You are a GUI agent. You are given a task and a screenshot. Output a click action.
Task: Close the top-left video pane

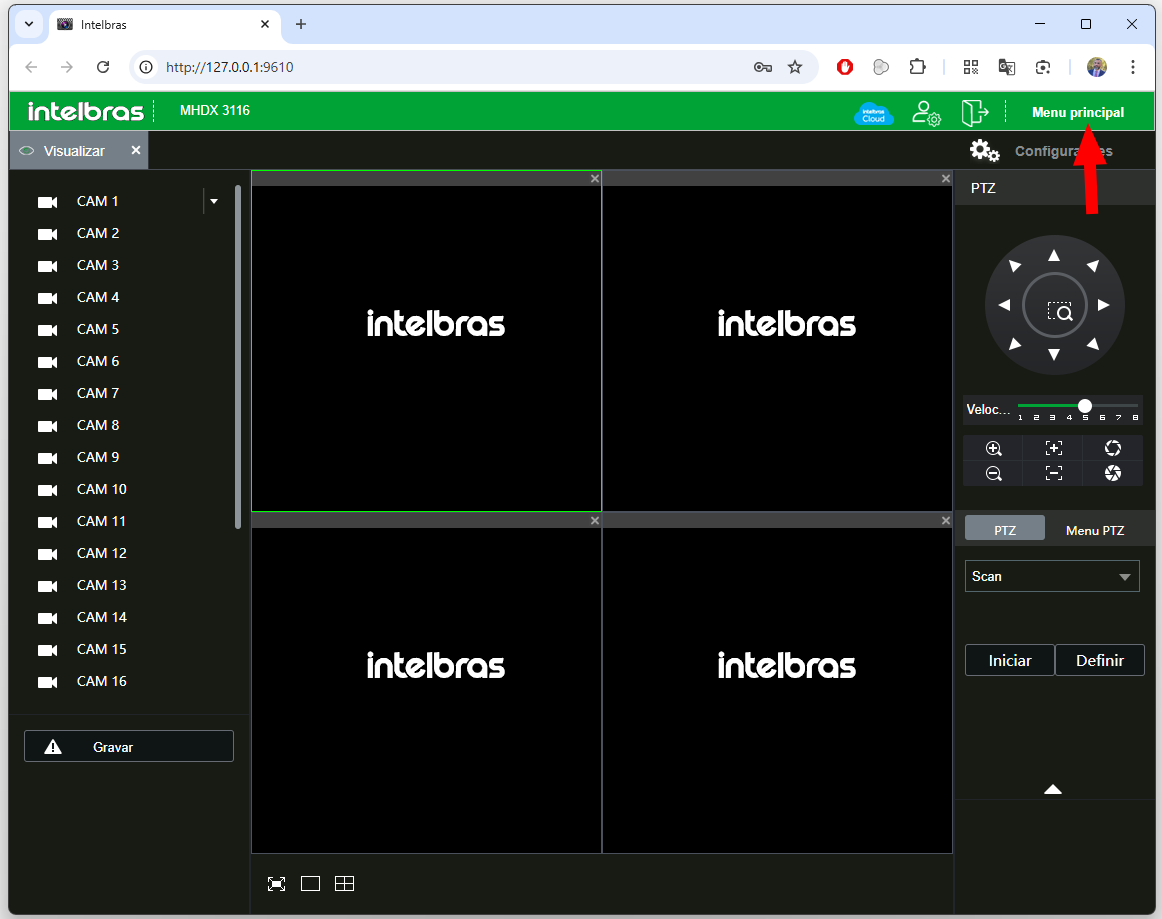tap(594, 179)
